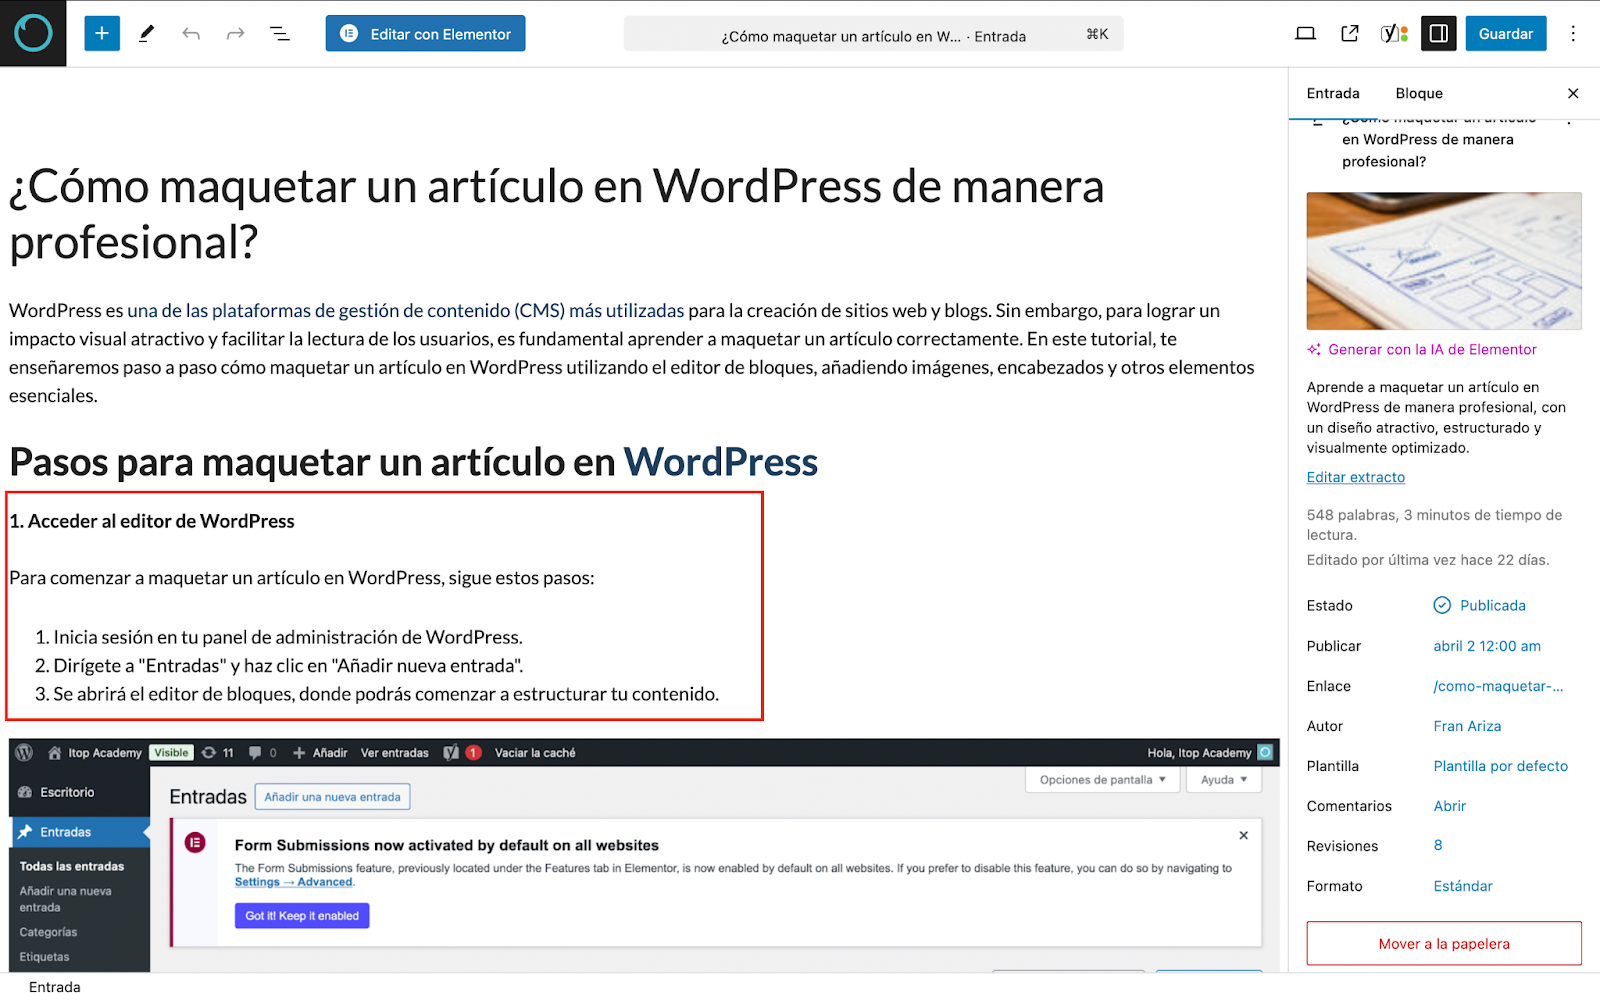The image size is (1600, 1000).
Task: Open the block inserter plus button
Action: [102, 33]
